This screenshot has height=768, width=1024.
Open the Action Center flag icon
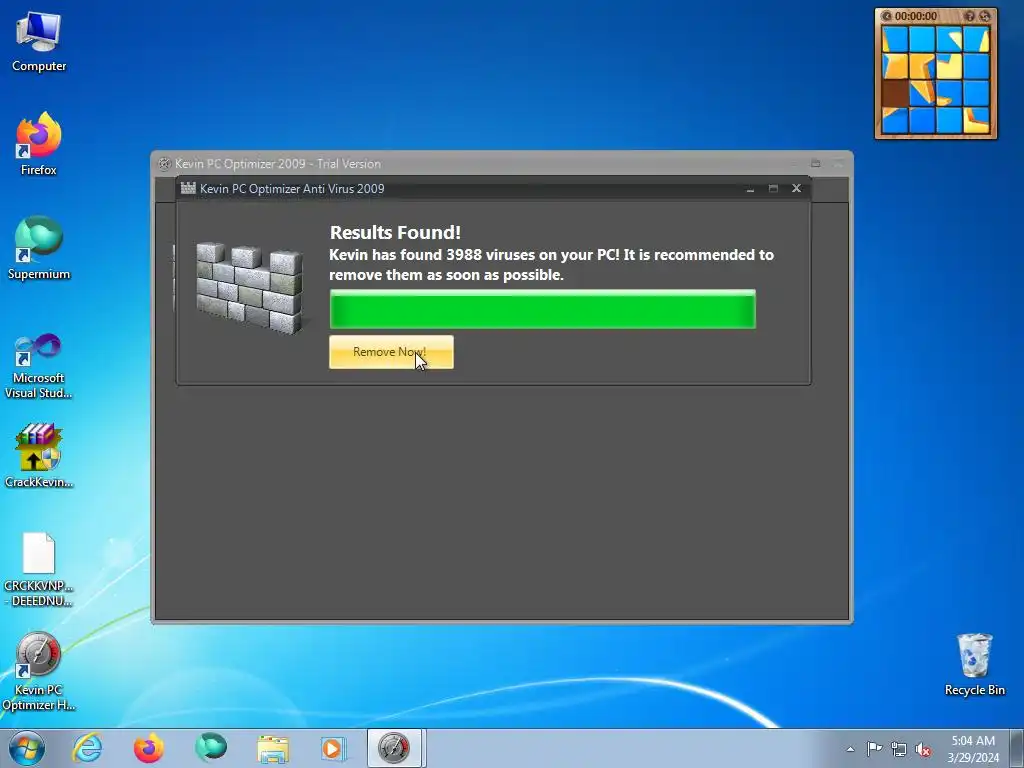[874, 749]
